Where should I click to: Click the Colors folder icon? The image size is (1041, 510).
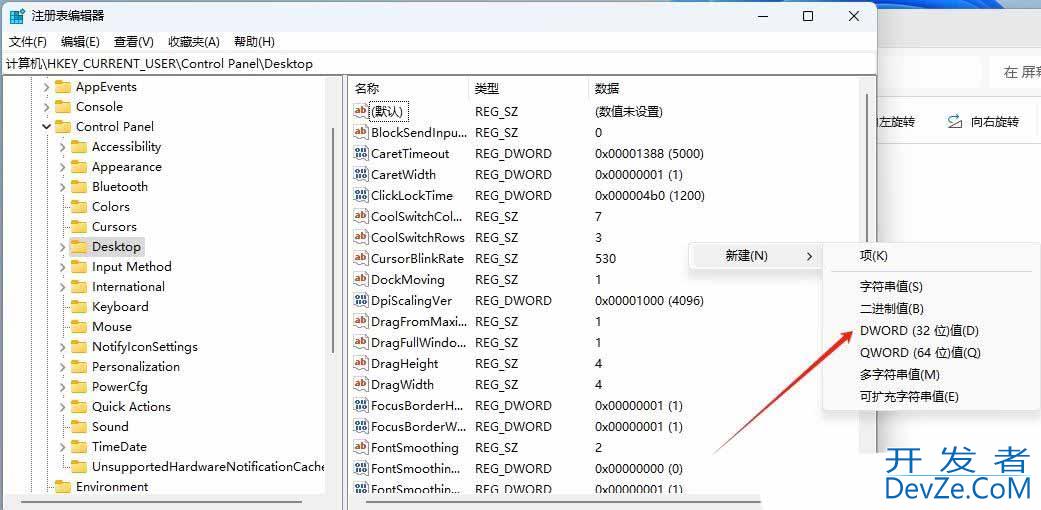79,207
